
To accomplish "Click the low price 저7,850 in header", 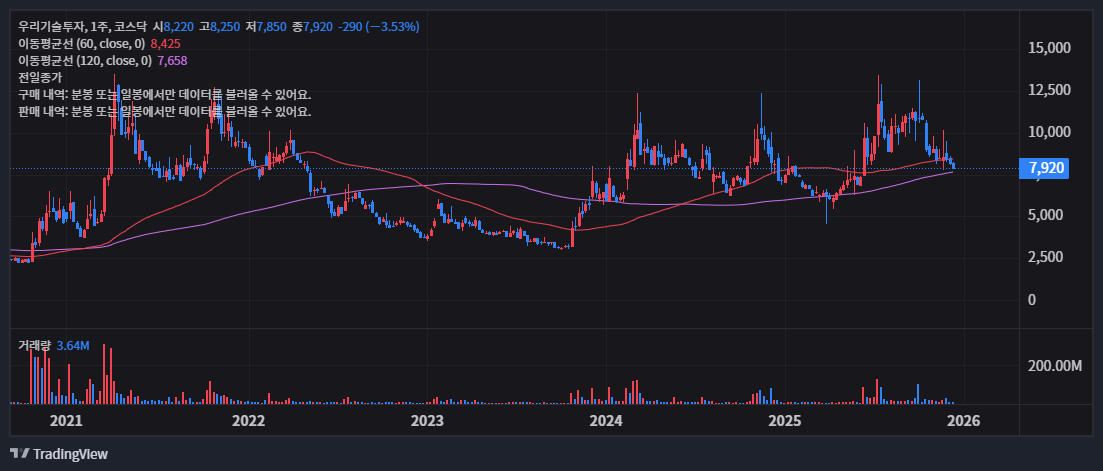I will [x=266, y=27].
